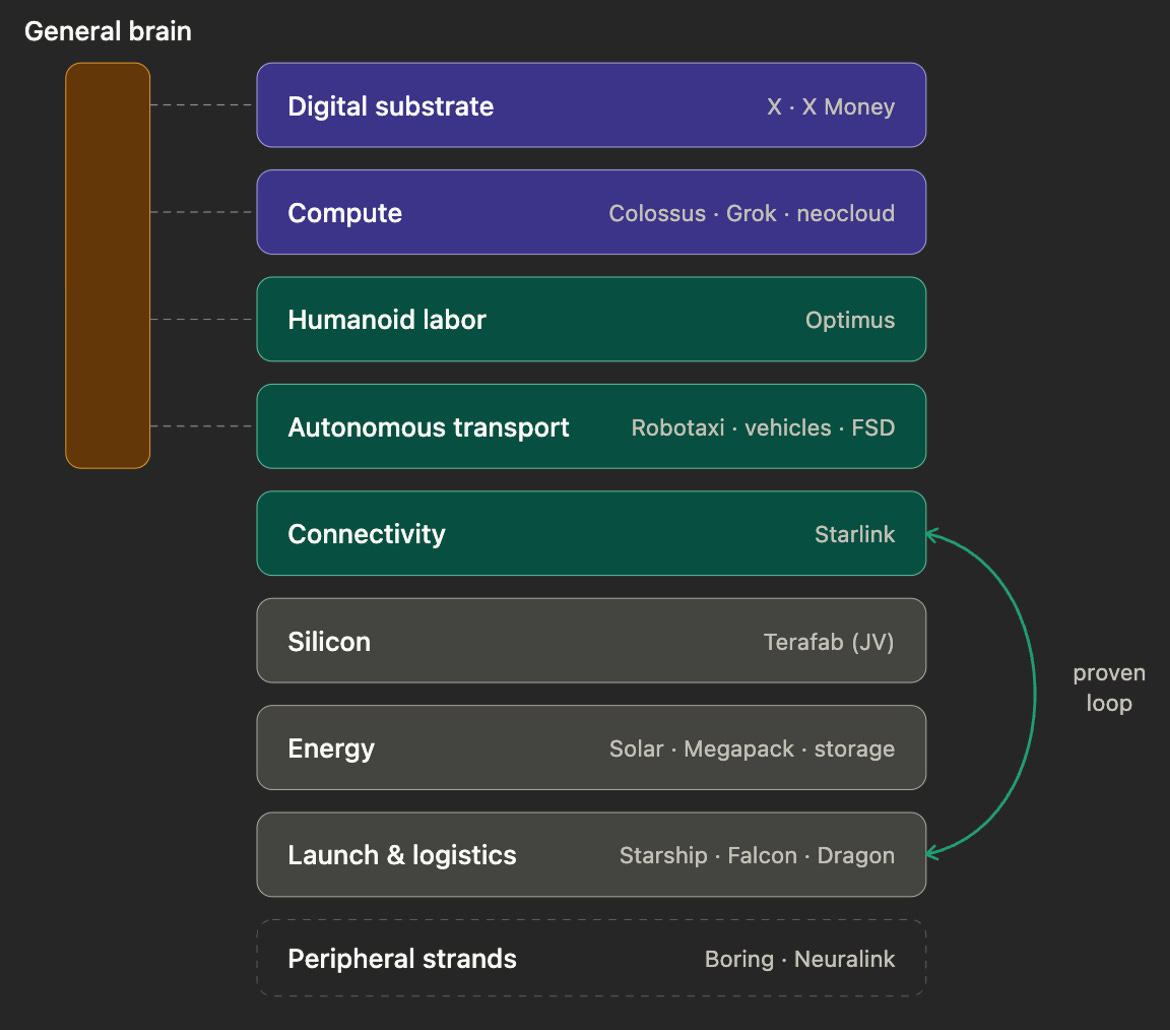Screen dimensions: 1170x1030
Task: Click "Colossus · Grok · neocloud" text
Action: [x=751, y=213]
